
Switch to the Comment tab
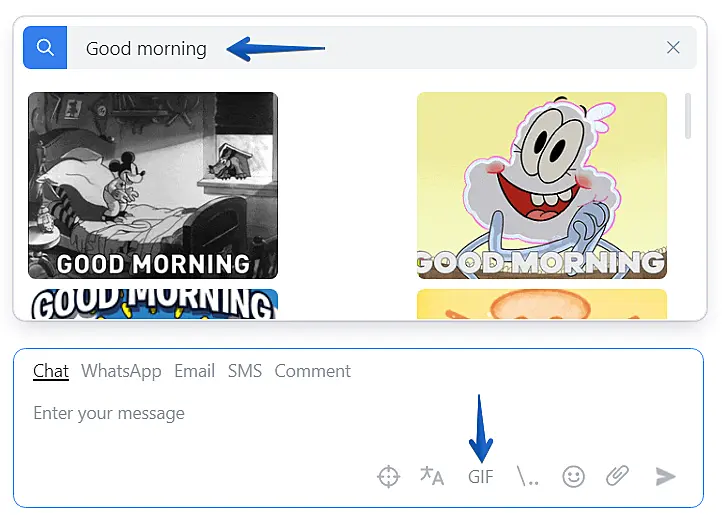tap(313, 371)
